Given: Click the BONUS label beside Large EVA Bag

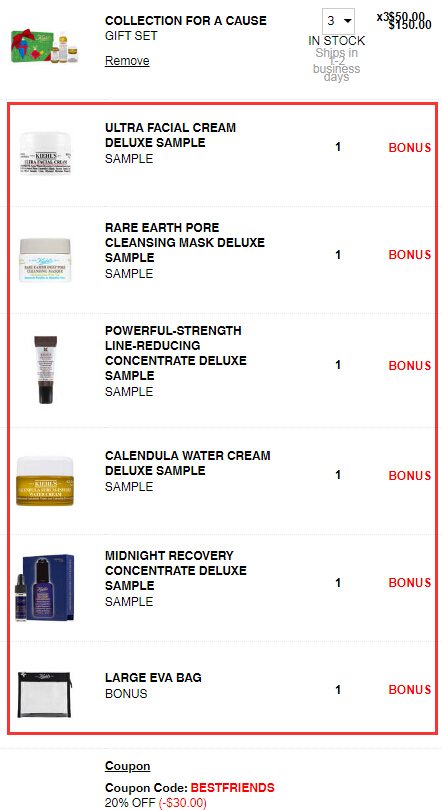Looking at the screenshot, I should pos(409,690).
